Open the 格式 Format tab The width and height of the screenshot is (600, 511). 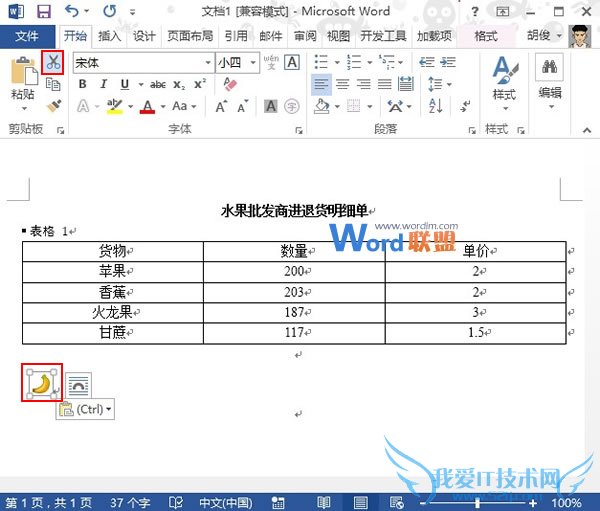point(486,36)
